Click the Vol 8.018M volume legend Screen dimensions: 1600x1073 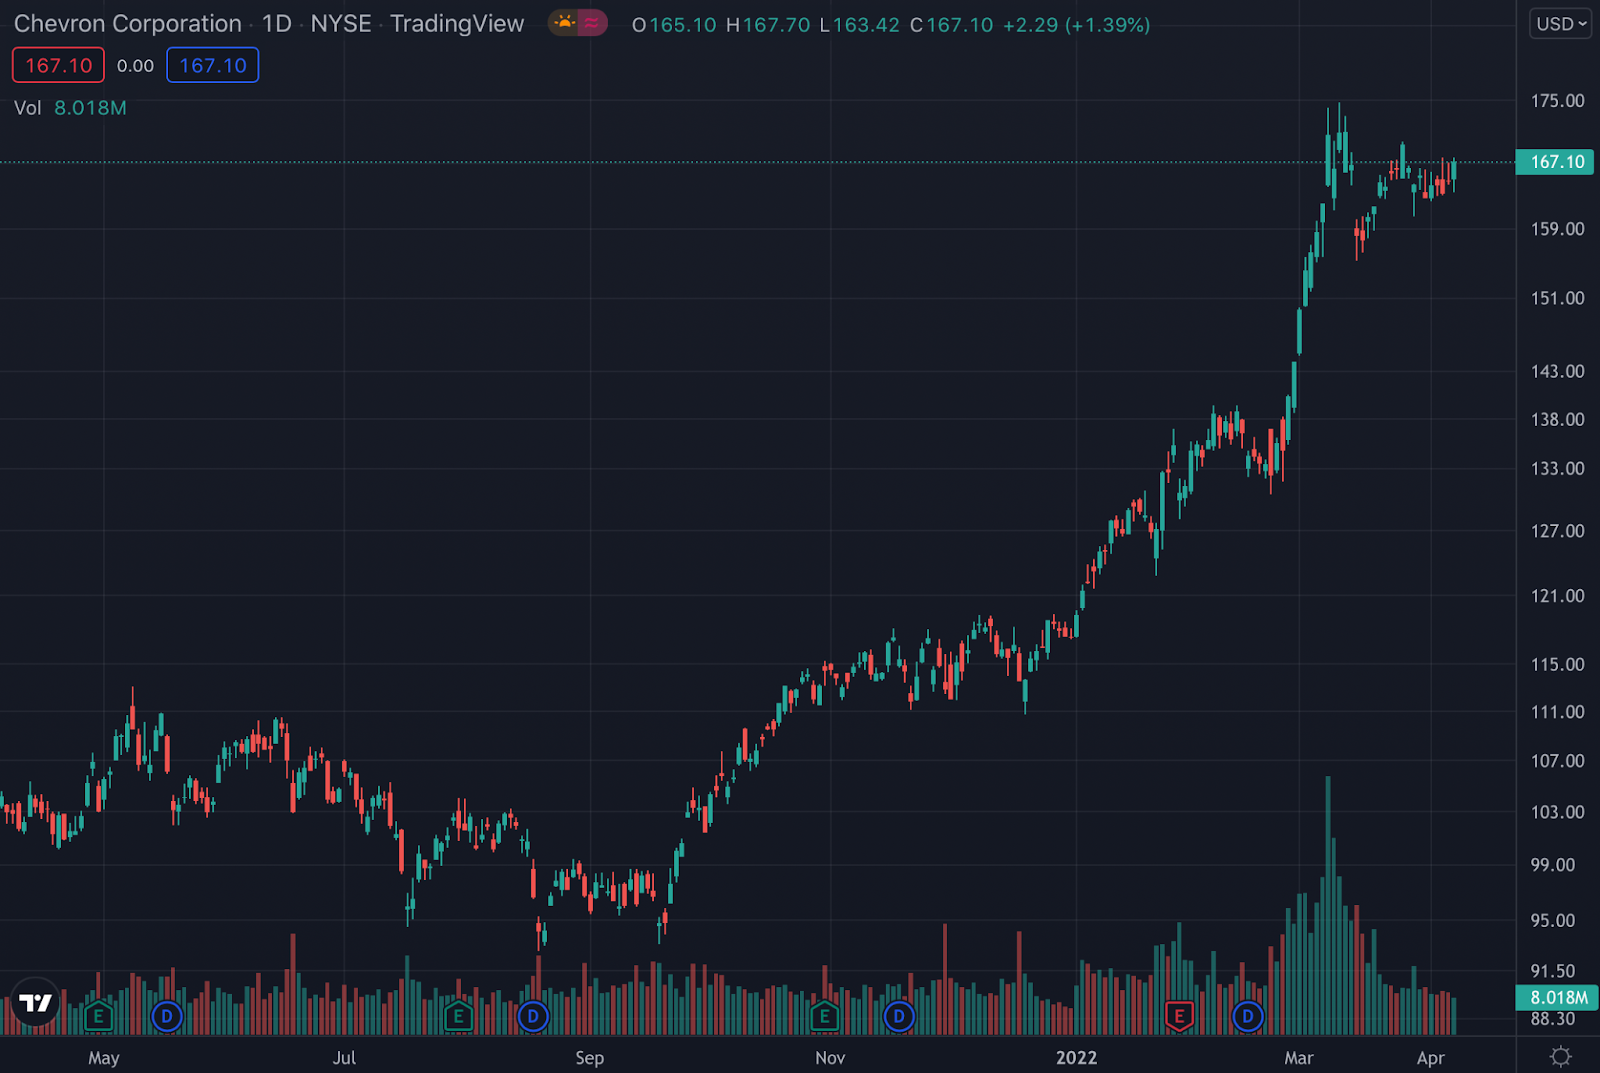pos(70,108)
